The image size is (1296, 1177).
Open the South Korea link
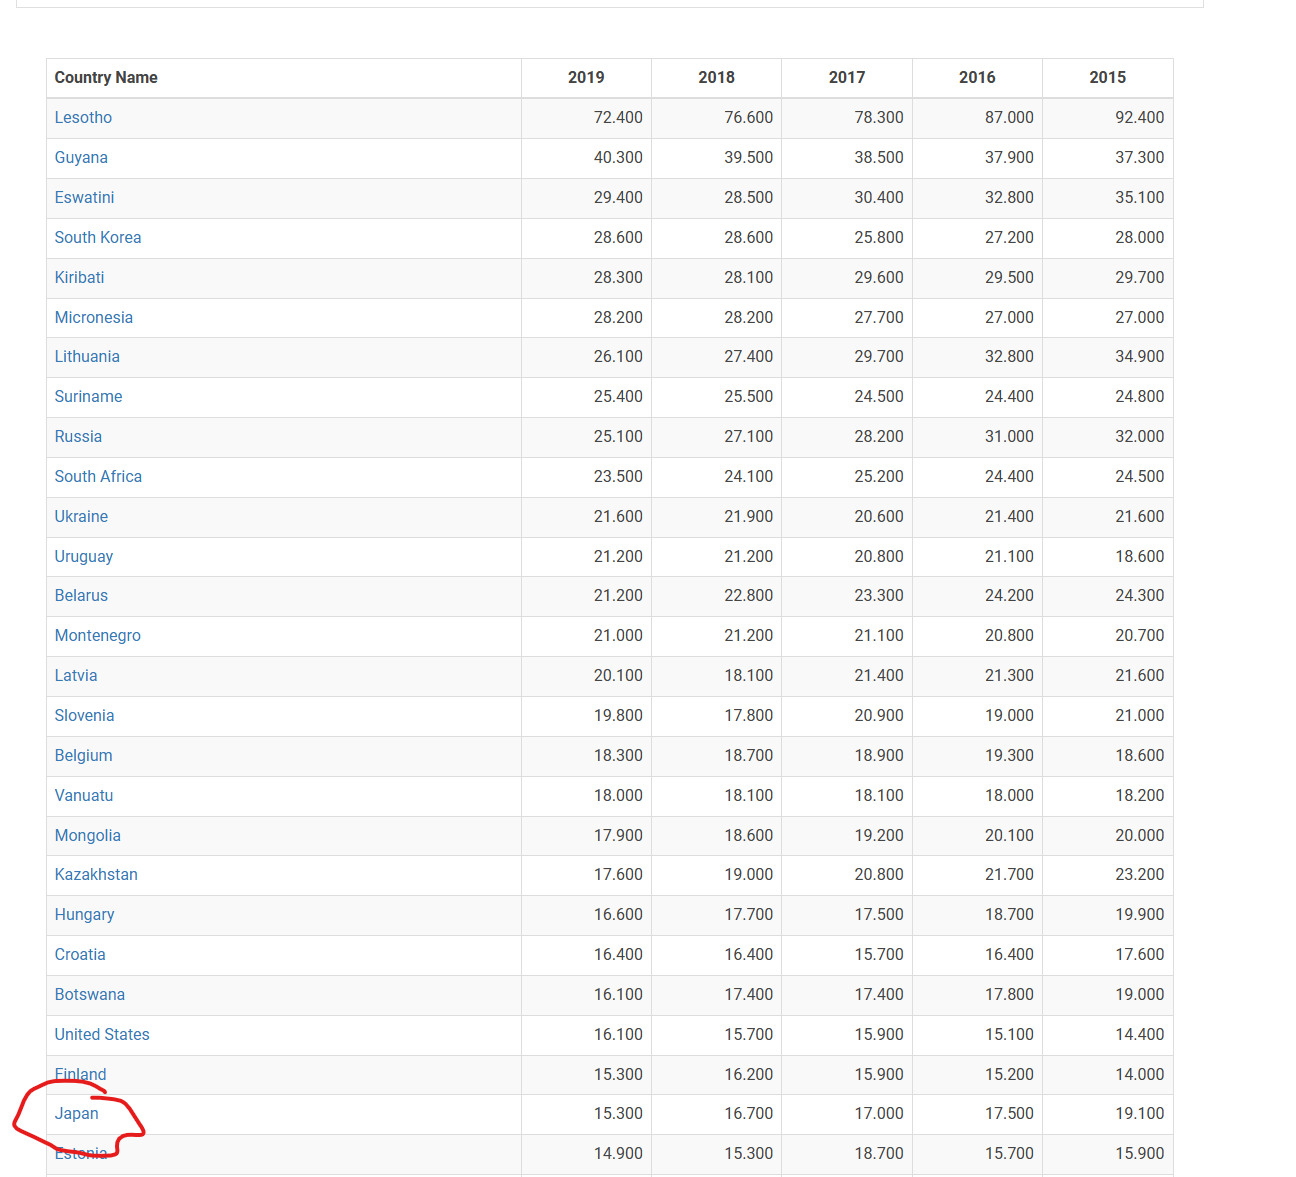pyautogui.click(x=98, y=237)
